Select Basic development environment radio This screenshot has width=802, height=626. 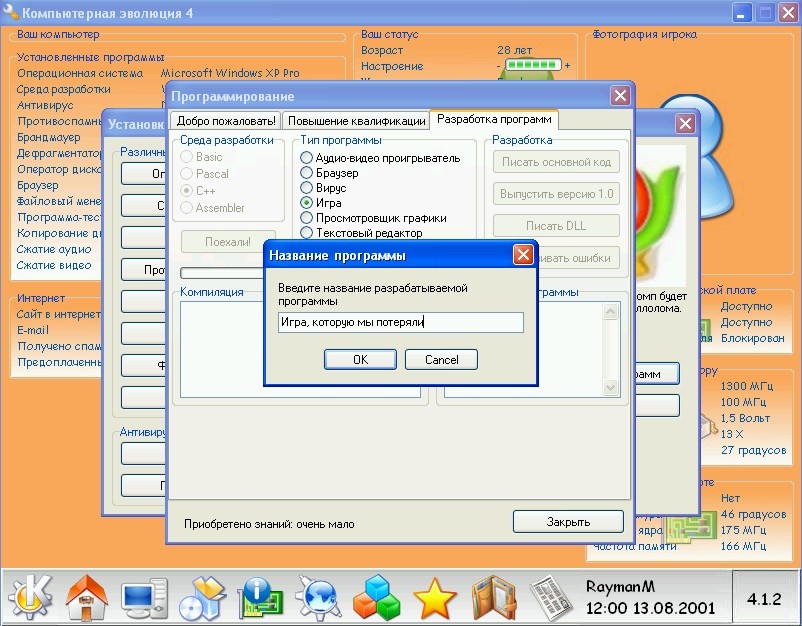187,157
